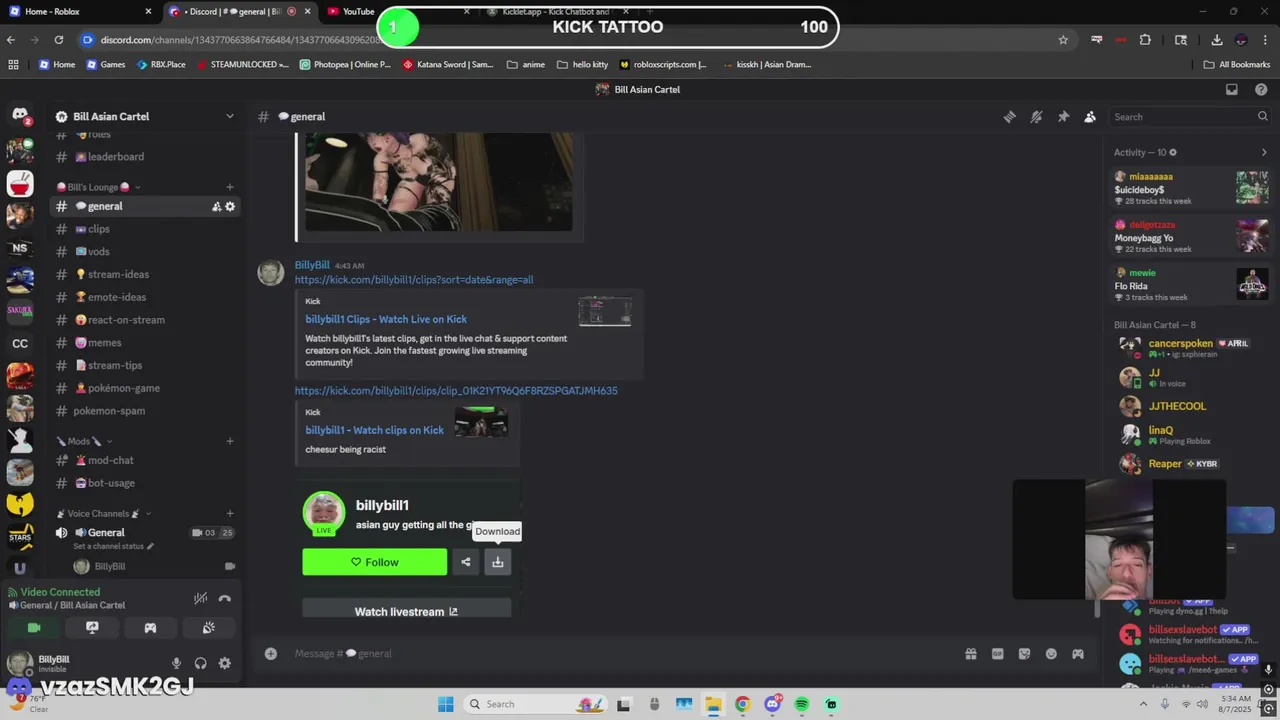Toggle the member list panel
Viewport: 1280px width, 720px height.
[1090, 117]
